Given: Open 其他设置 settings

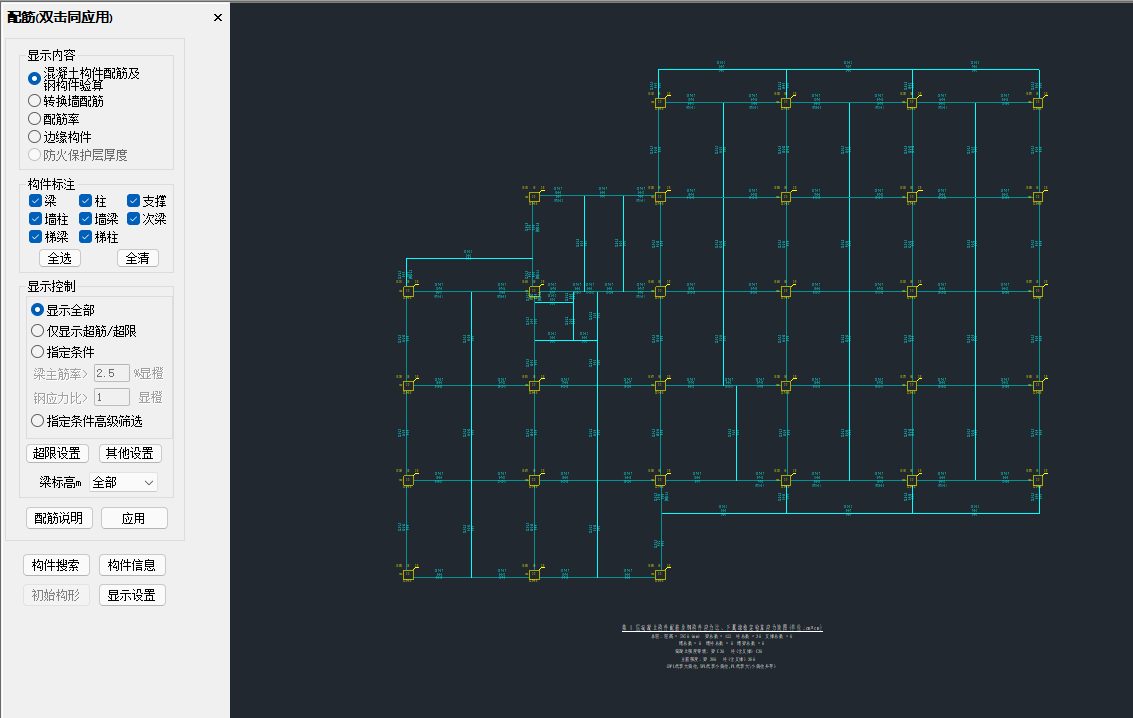Looking at the screenshot, I should coord(130,453).
